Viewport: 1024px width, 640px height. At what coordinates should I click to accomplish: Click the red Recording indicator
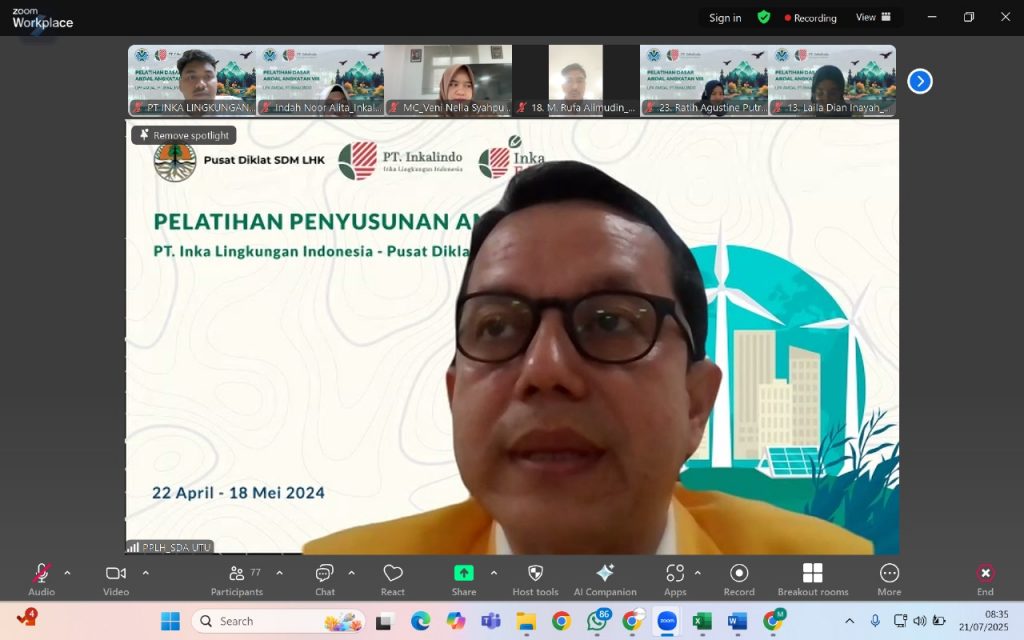tap(810, 18)
